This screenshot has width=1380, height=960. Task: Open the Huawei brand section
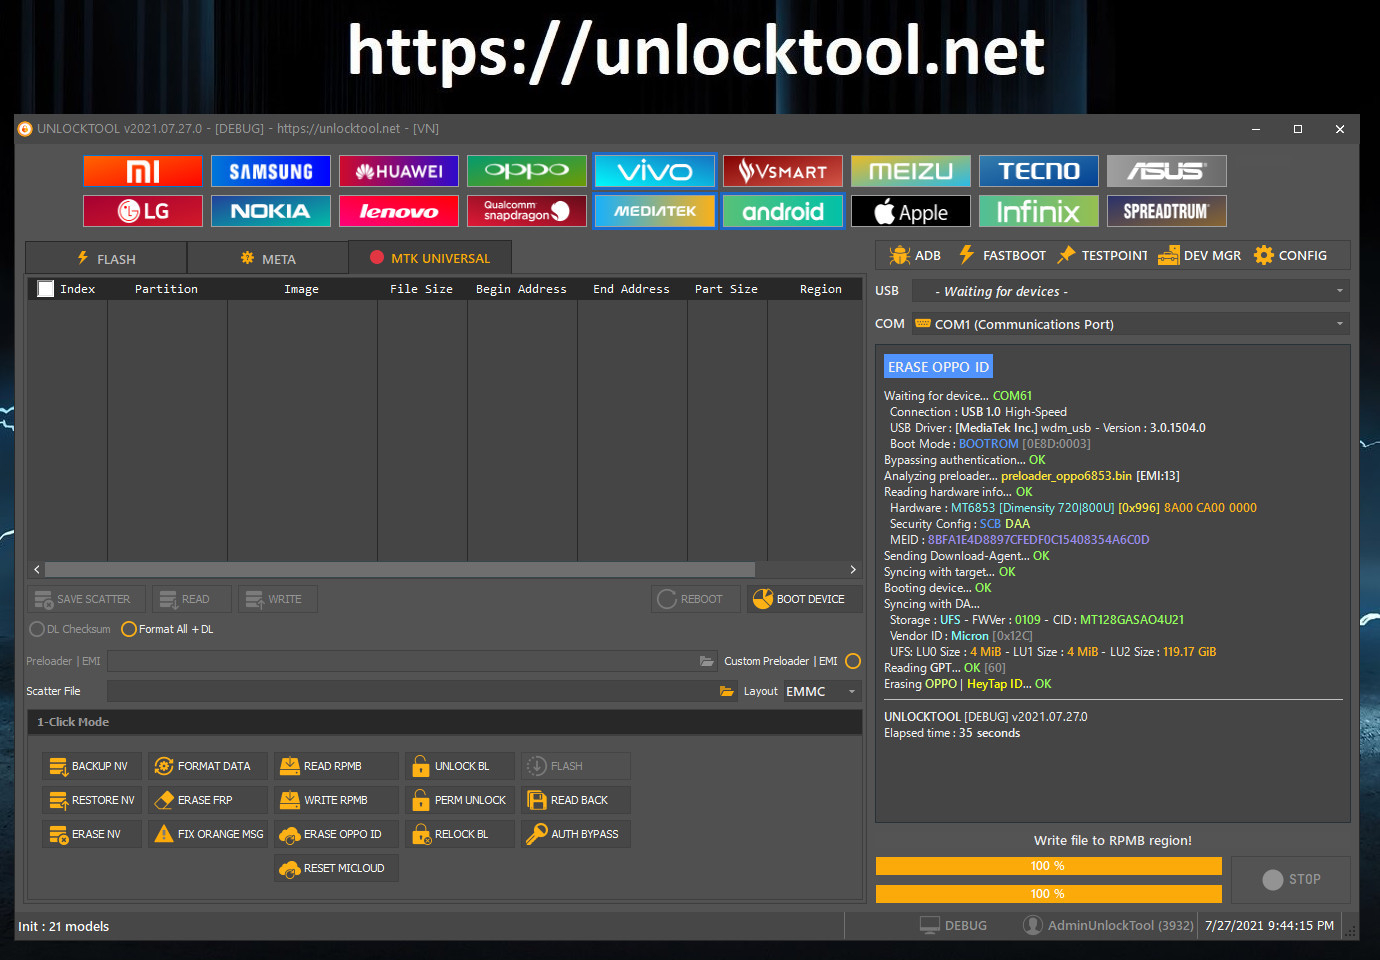click(x=399, y=171)
